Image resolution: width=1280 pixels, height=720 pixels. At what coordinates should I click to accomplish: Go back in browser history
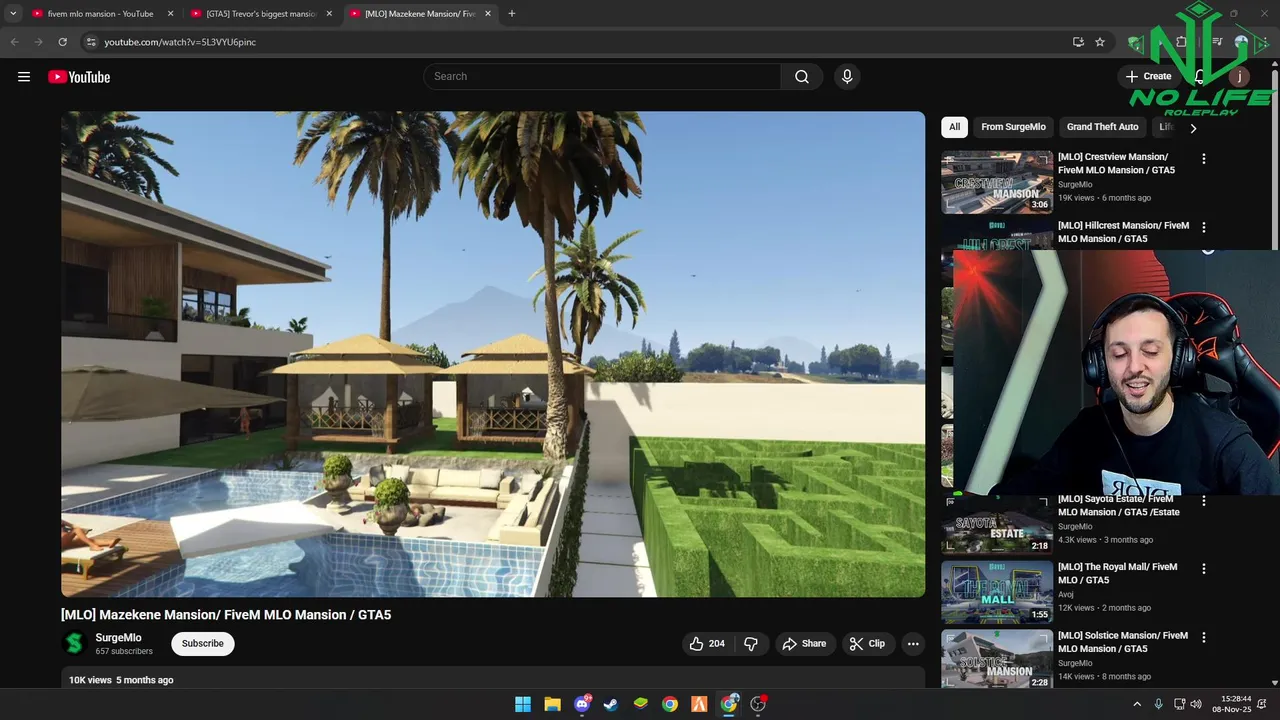click(x=14, y=42)
